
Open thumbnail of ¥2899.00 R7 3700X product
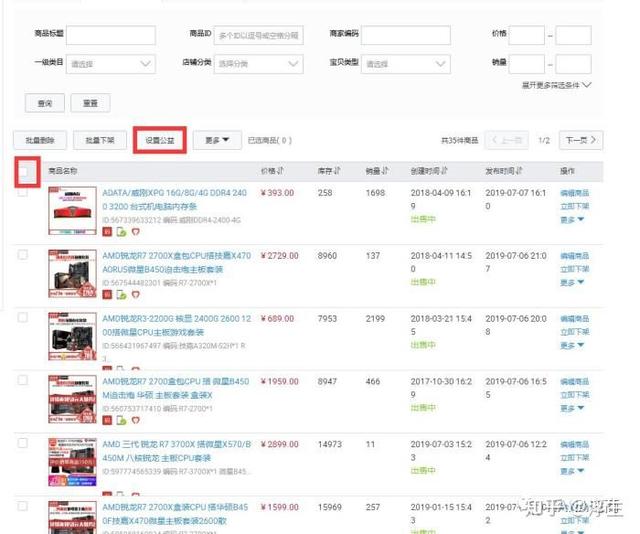(x=72, y=462)
